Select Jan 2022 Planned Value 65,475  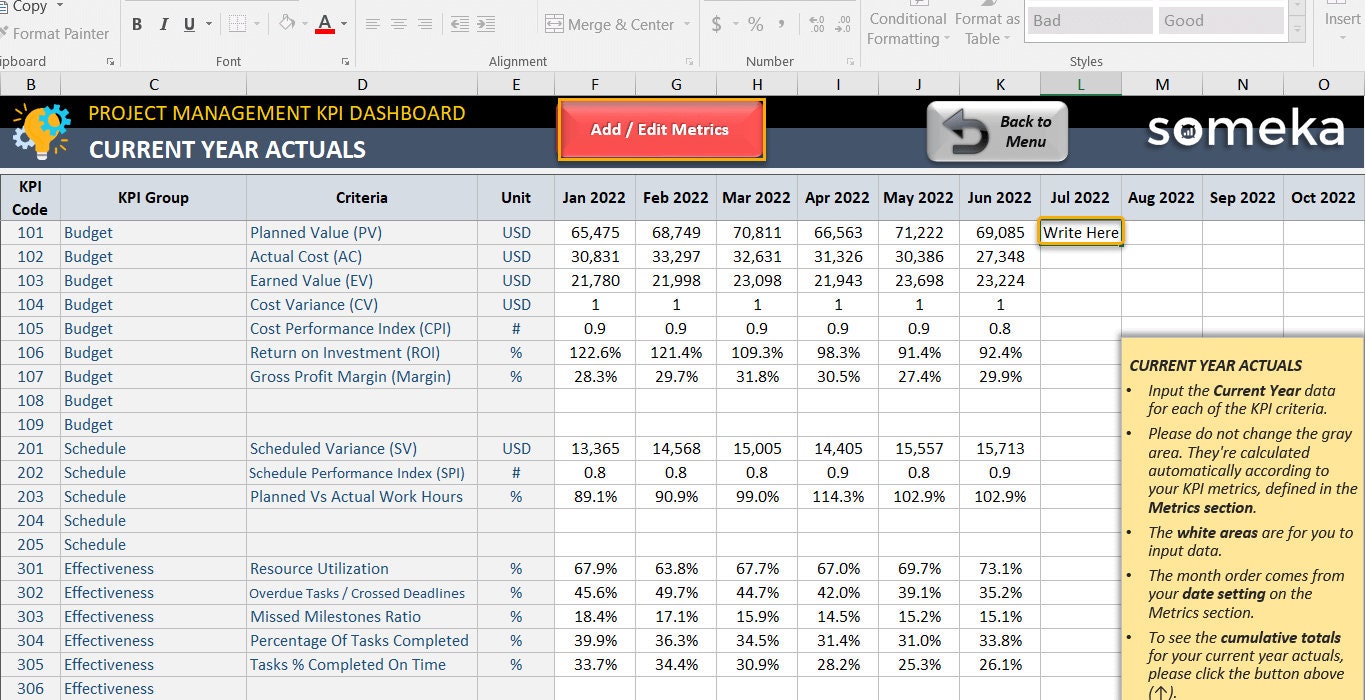[595, 233]
